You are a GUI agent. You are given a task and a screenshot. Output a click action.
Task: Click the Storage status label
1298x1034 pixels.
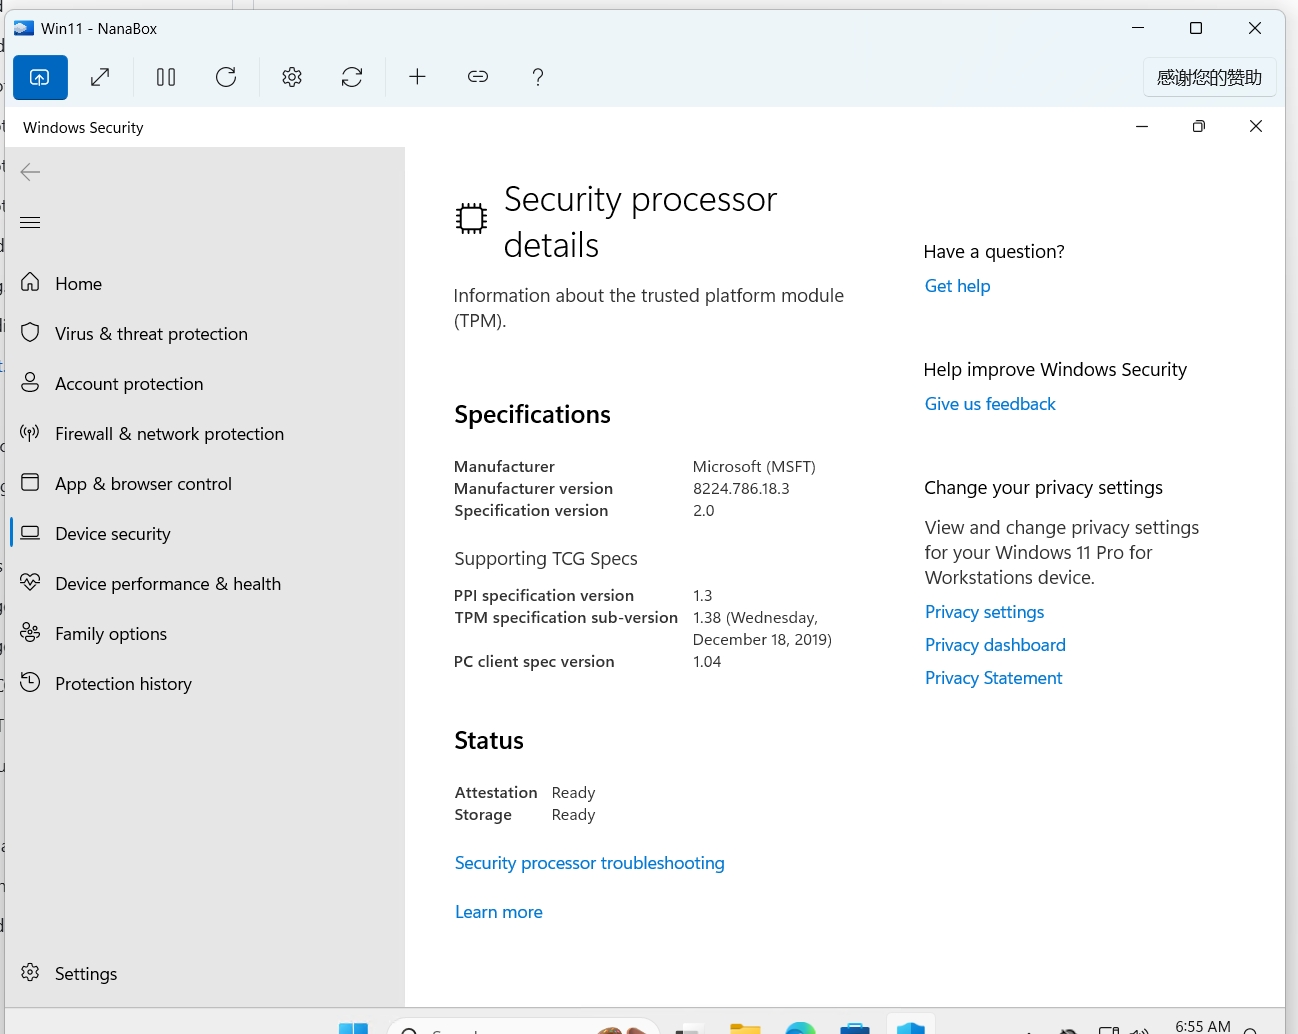[x=483, y=815]
